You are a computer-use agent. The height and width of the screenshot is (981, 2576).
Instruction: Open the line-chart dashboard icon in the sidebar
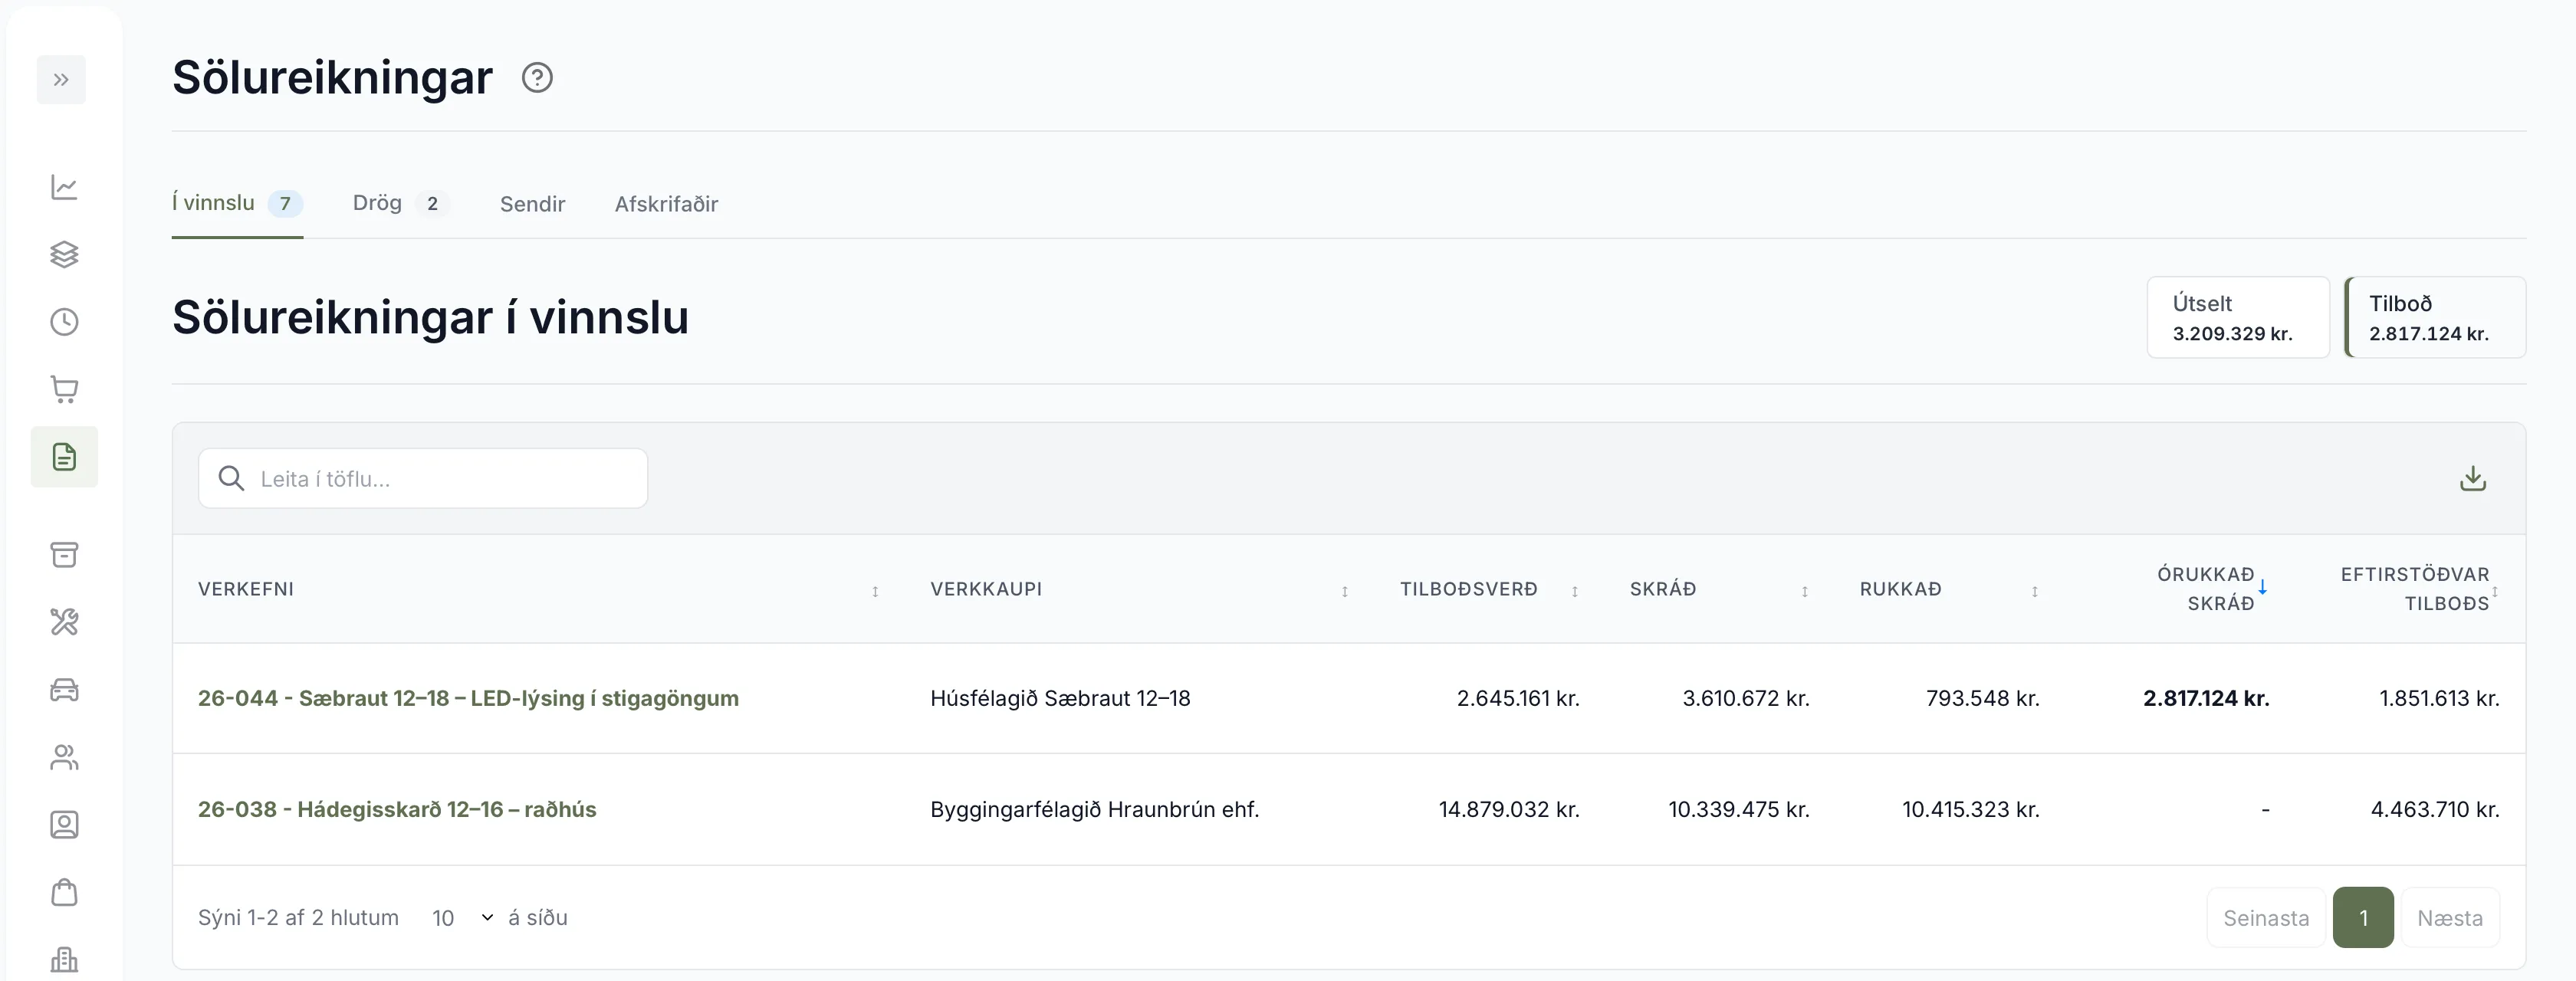[64, 187]
